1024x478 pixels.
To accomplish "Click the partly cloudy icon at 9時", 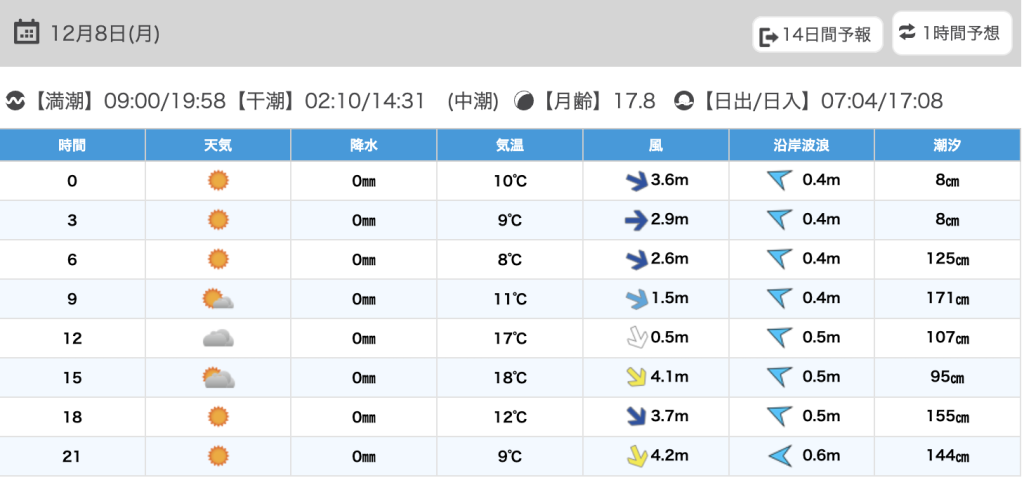I will [218, 299].
